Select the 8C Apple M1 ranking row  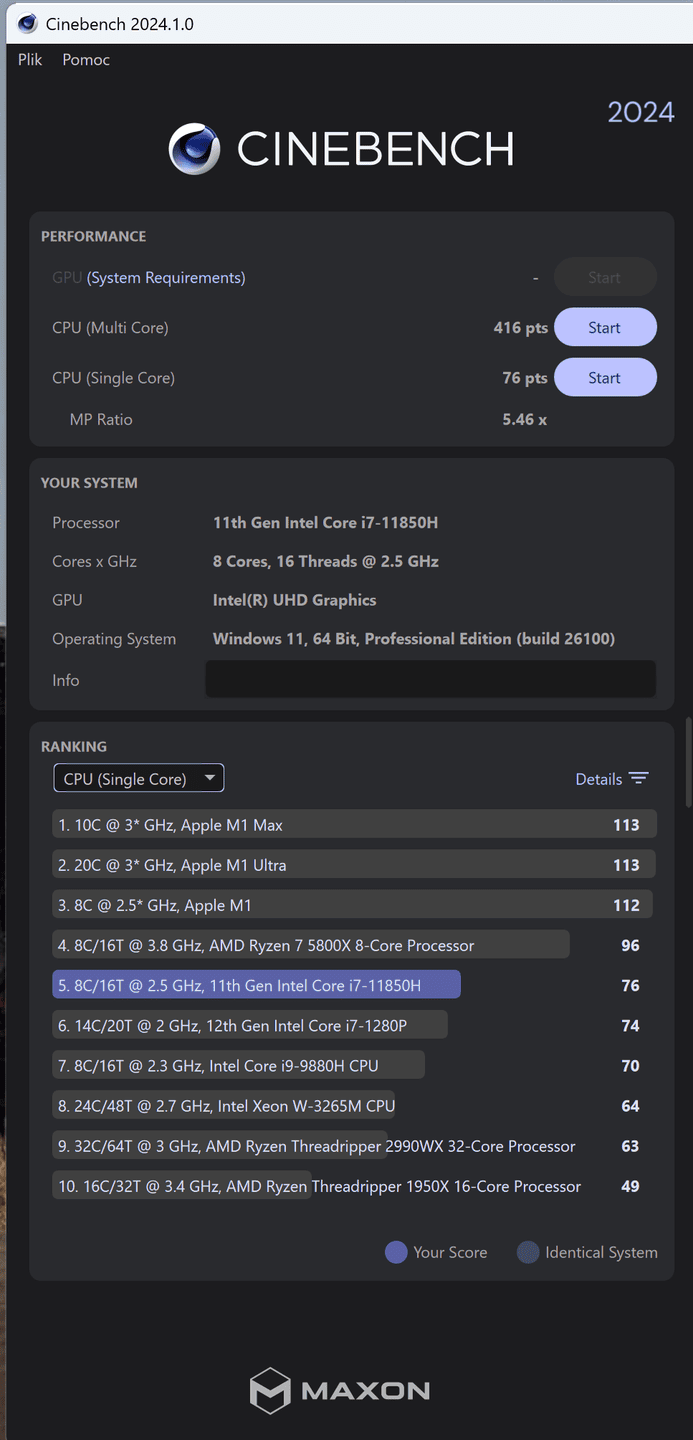[354, 905]
